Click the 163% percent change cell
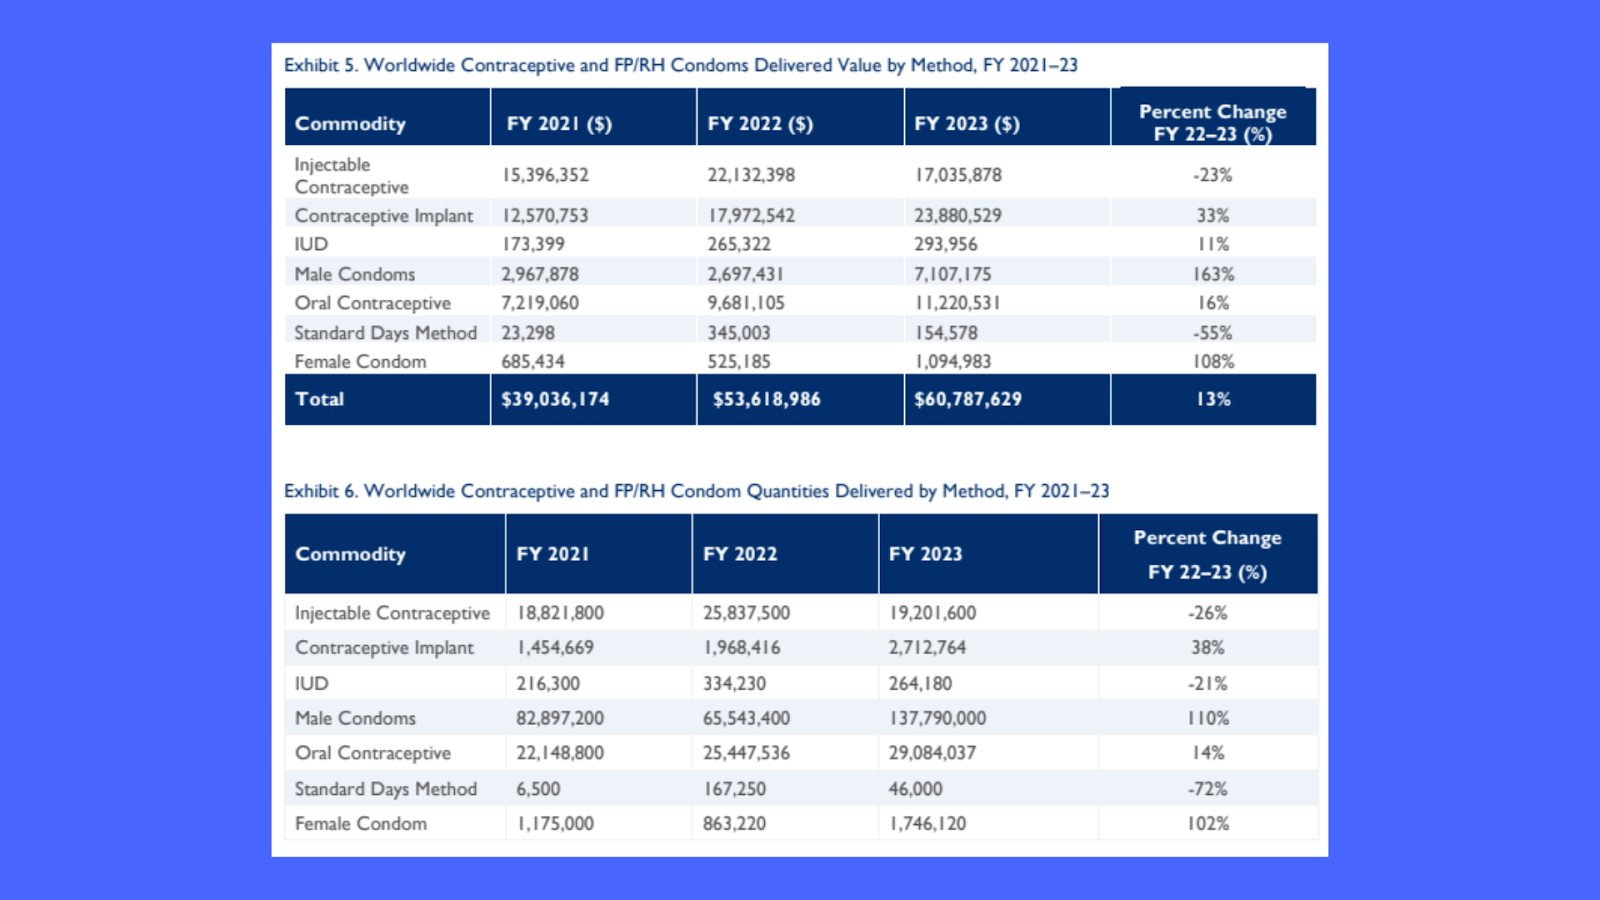Viewport: 1600px width, 900px height. (1213, 274)
